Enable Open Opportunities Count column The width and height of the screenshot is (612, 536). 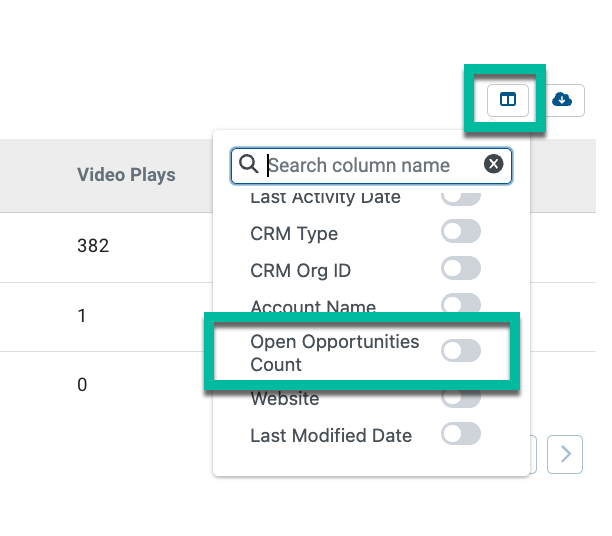461,350
